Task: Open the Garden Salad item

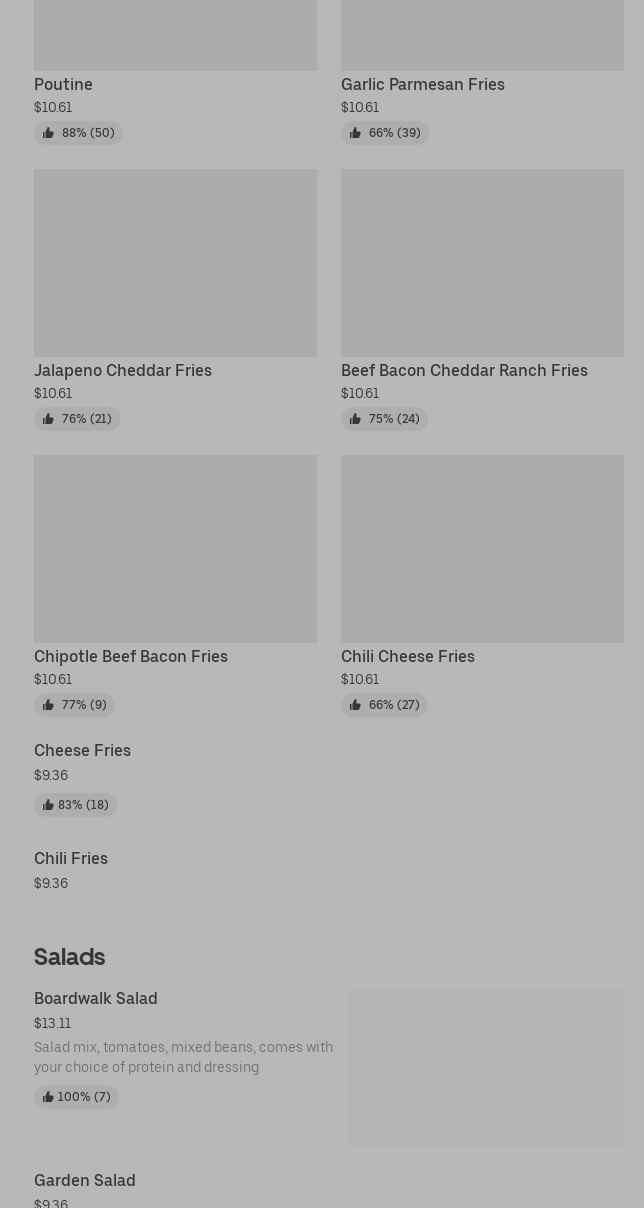Action: pos(85,1180)
